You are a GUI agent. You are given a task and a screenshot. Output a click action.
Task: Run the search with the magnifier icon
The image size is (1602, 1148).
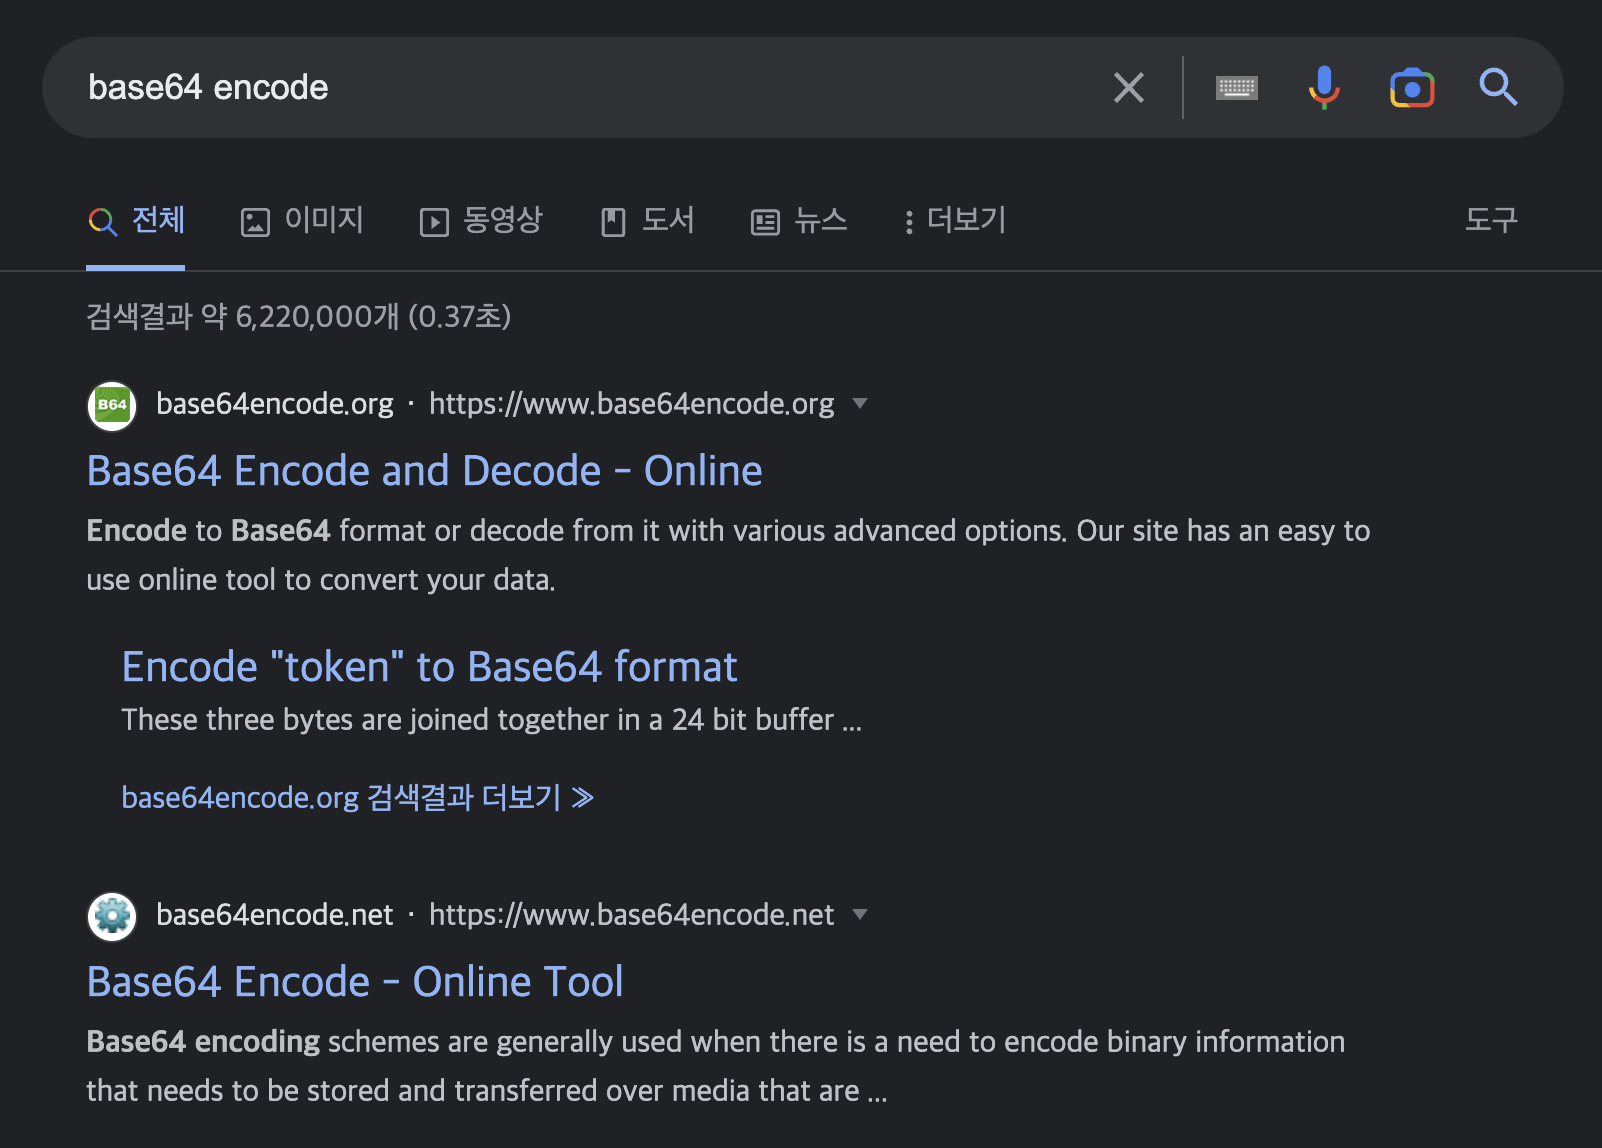[x=1498, y=88]
